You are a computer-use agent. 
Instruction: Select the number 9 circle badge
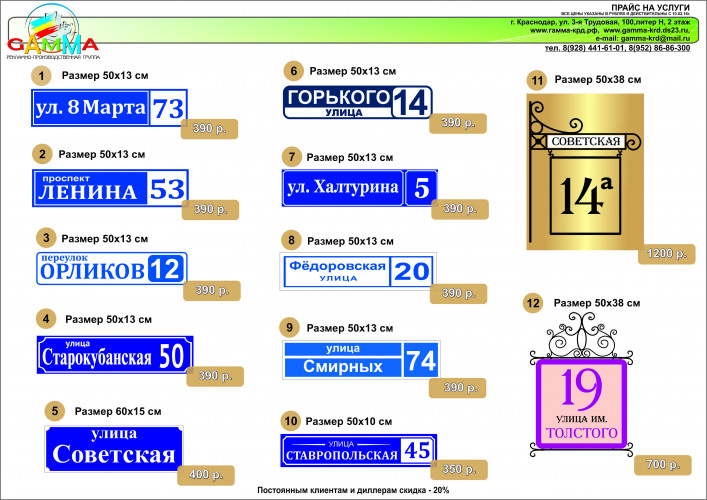tap(289, 327)
